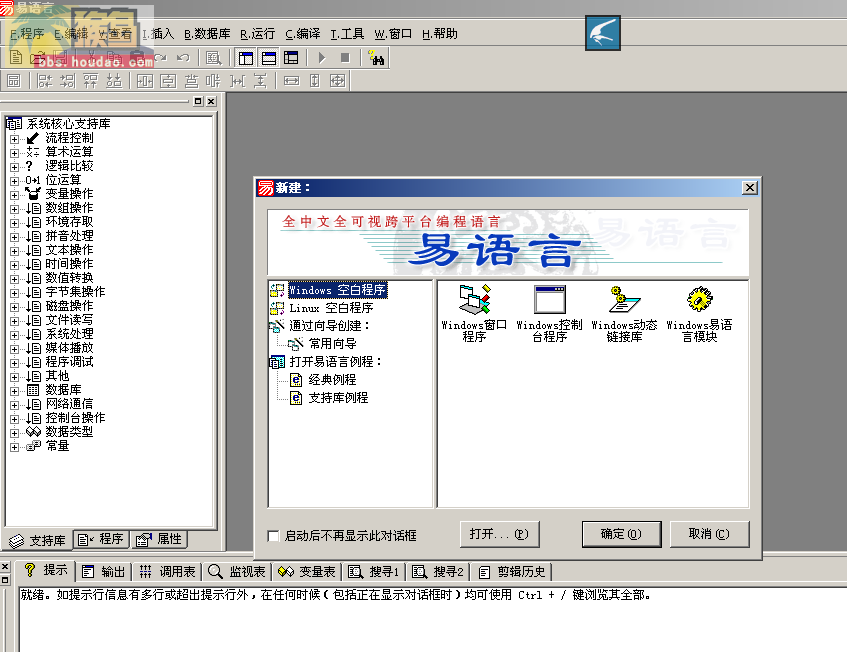Toggle the left work panel view button
Viewport: 847px width, 652px height.
click(246, 58)
